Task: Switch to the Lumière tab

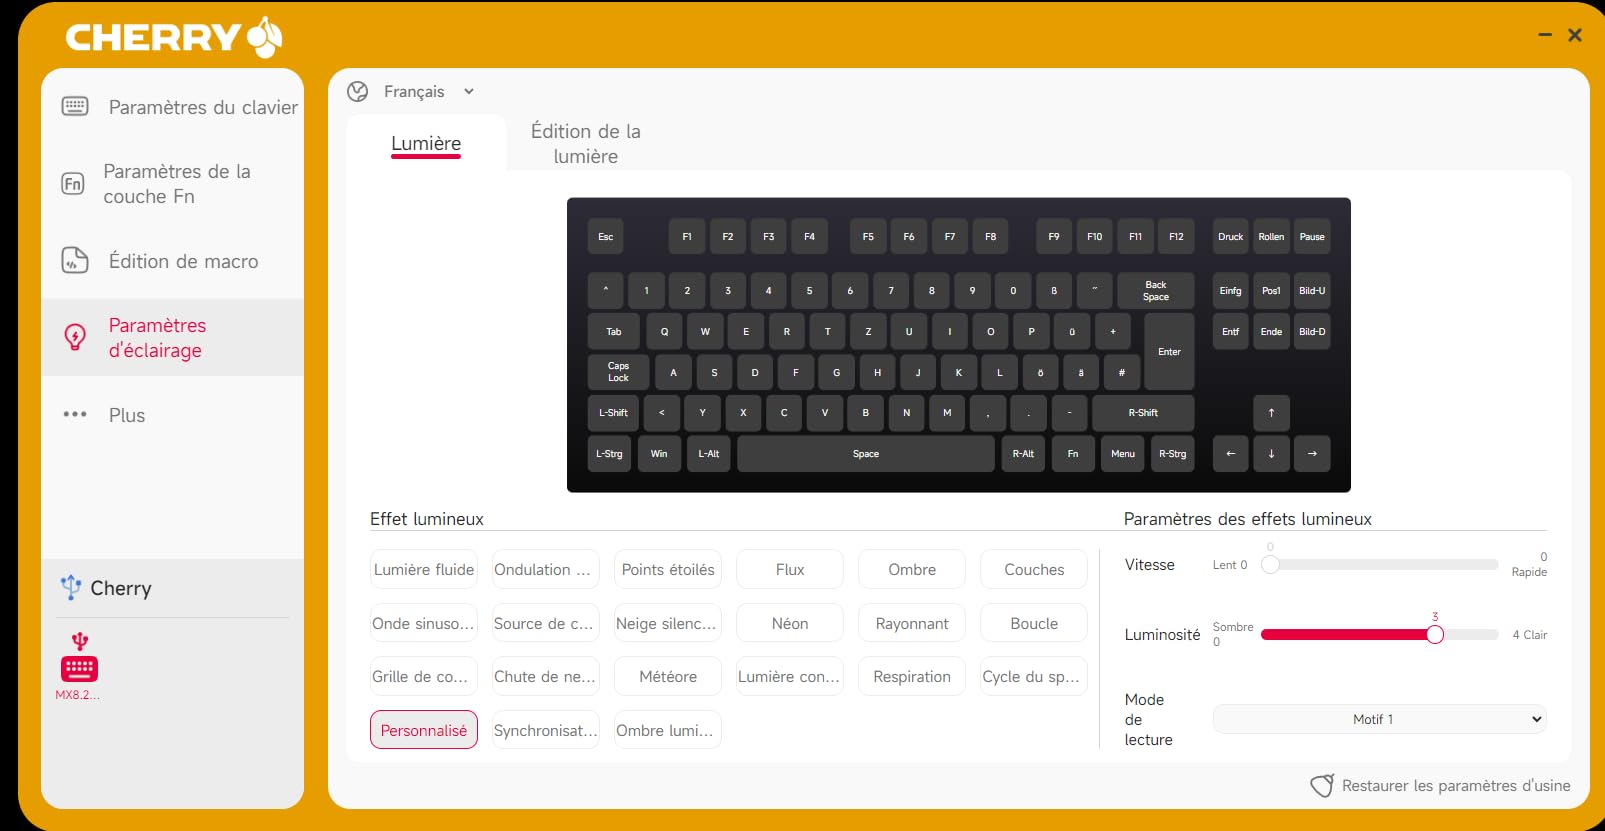Action: point(426,144)
